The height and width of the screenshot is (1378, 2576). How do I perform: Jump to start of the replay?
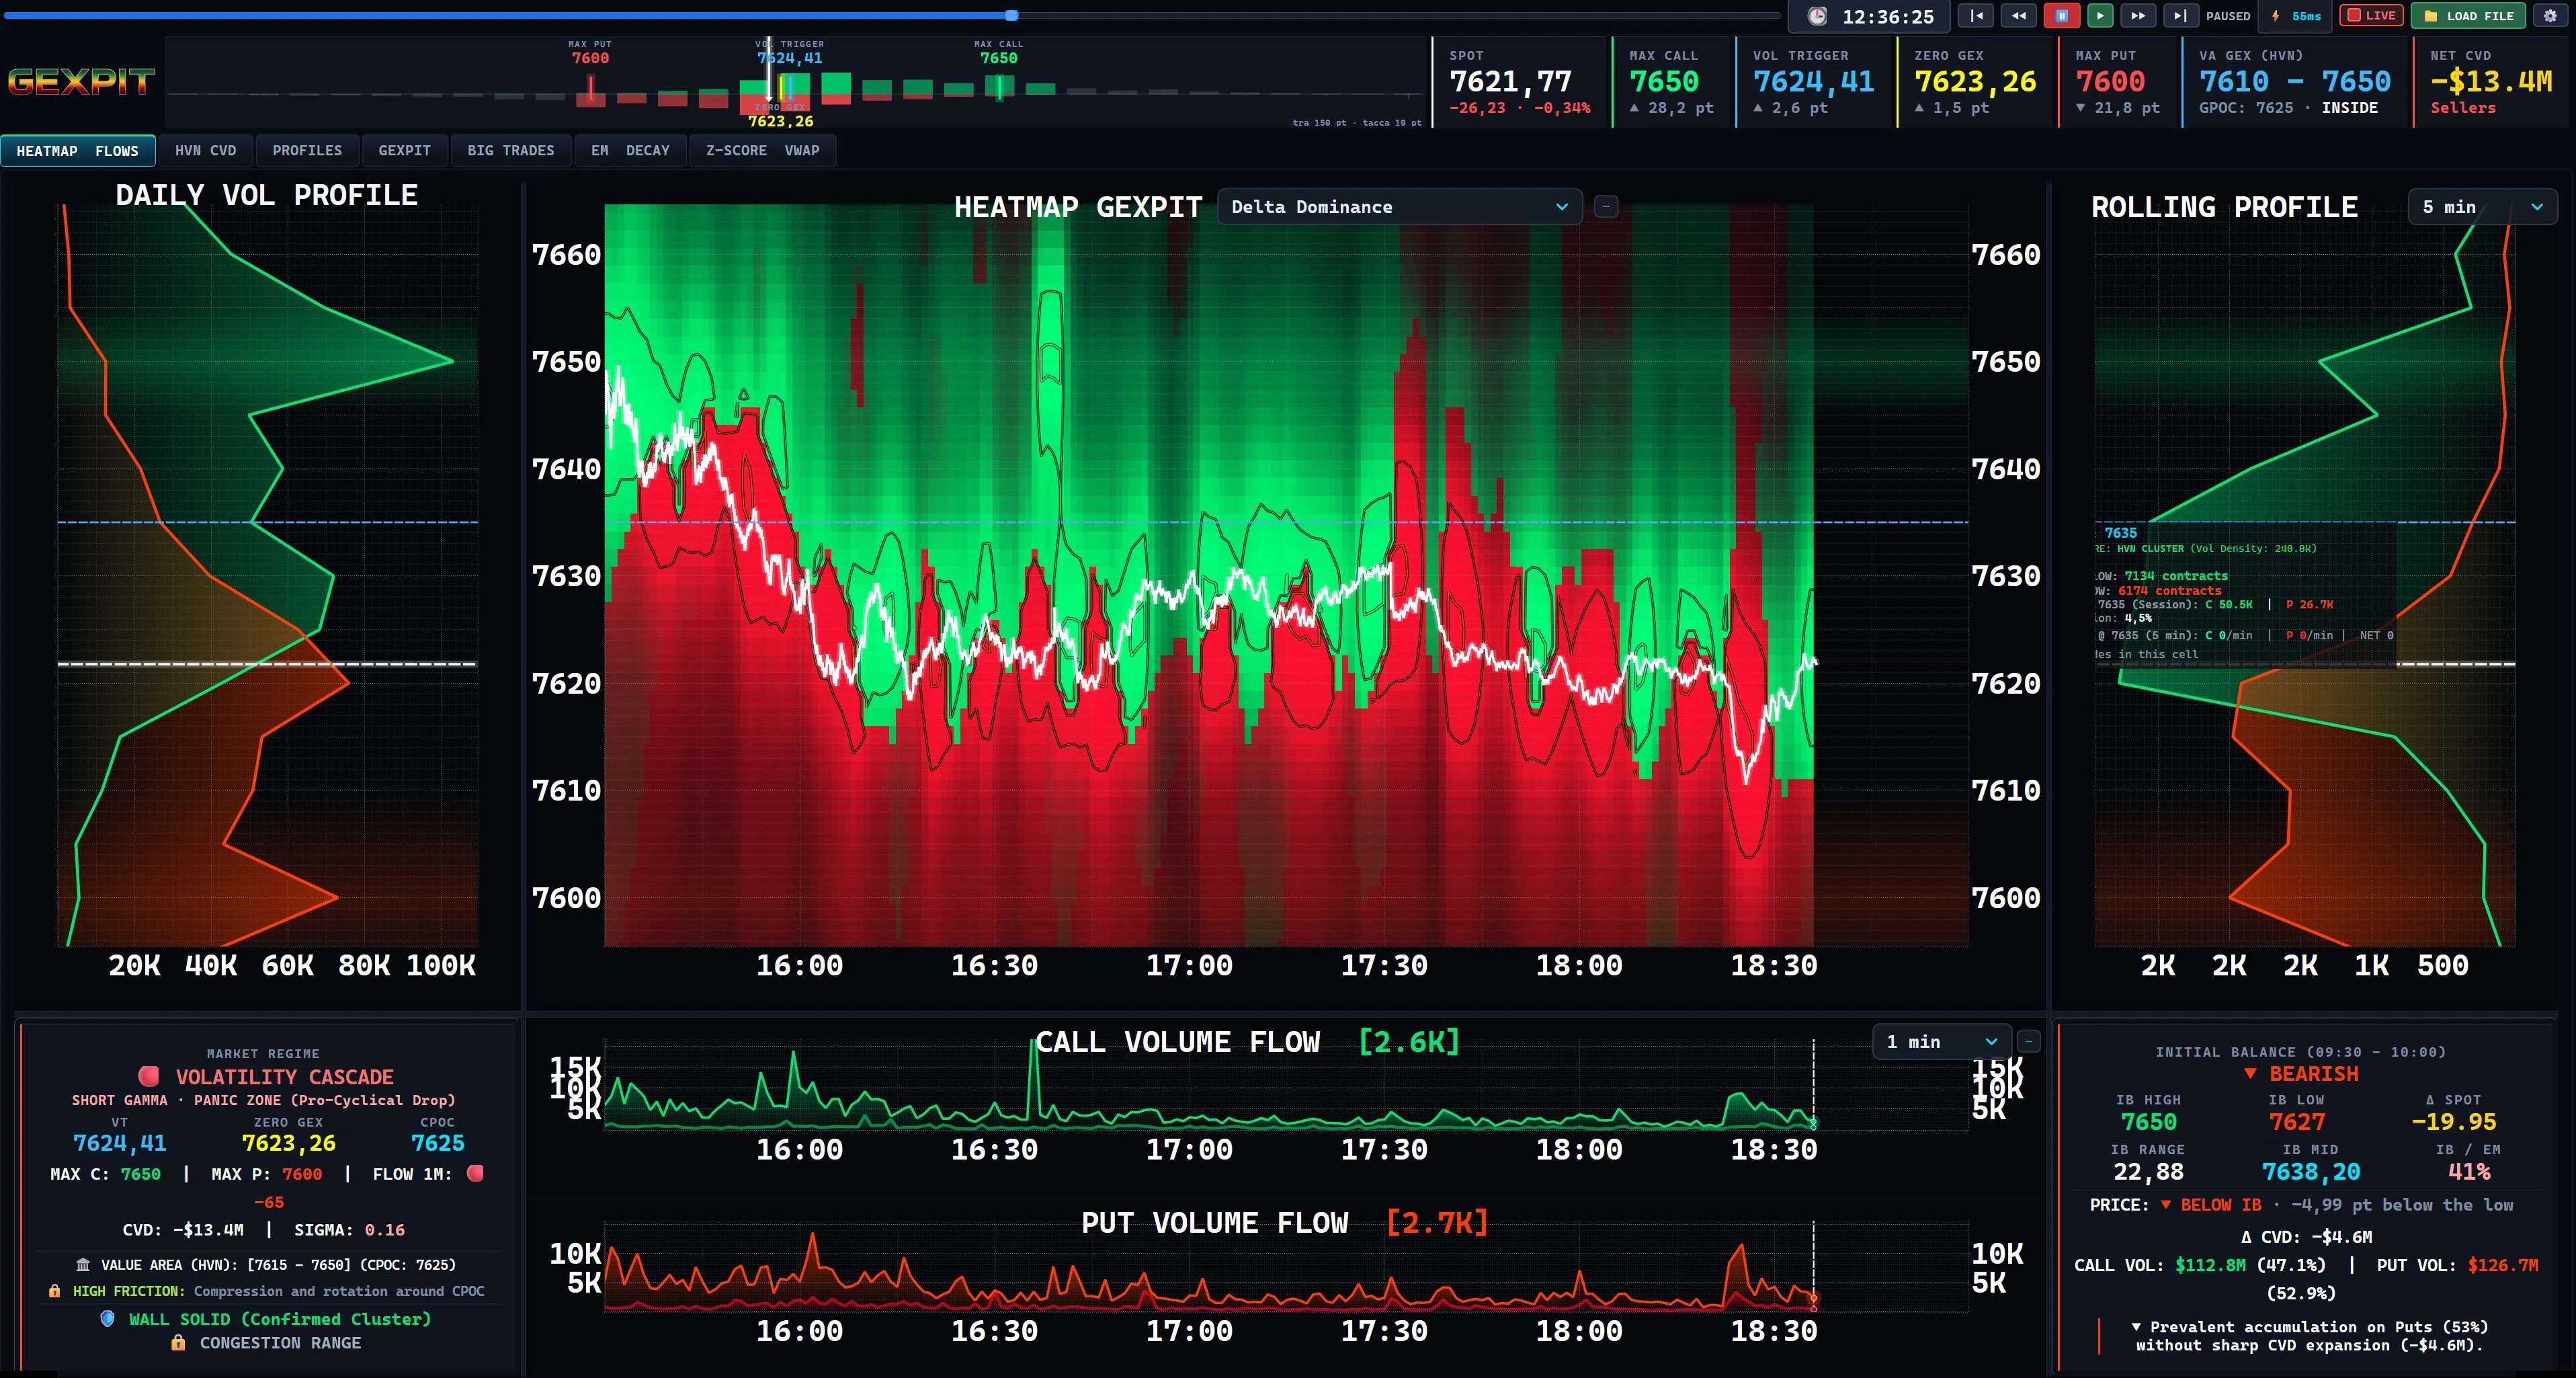pos(1977,16)
